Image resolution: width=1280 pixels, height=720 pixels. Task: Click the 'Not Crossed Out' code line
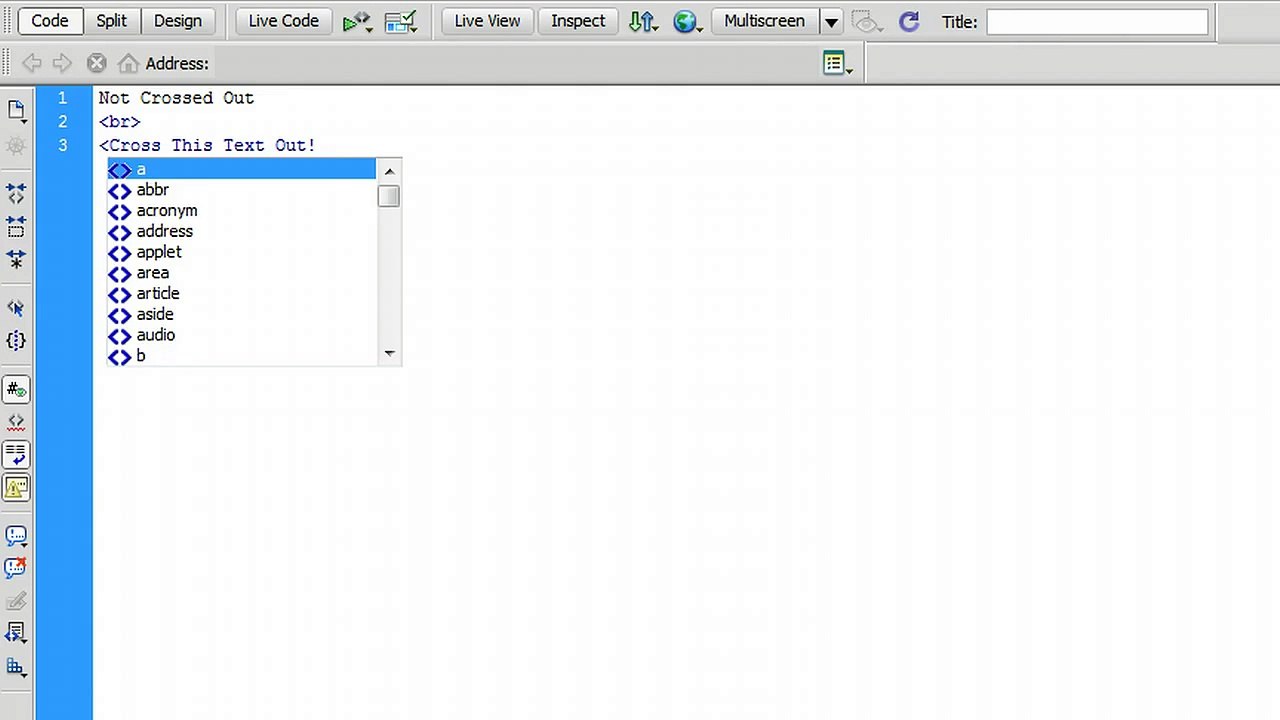pos(176,98)
